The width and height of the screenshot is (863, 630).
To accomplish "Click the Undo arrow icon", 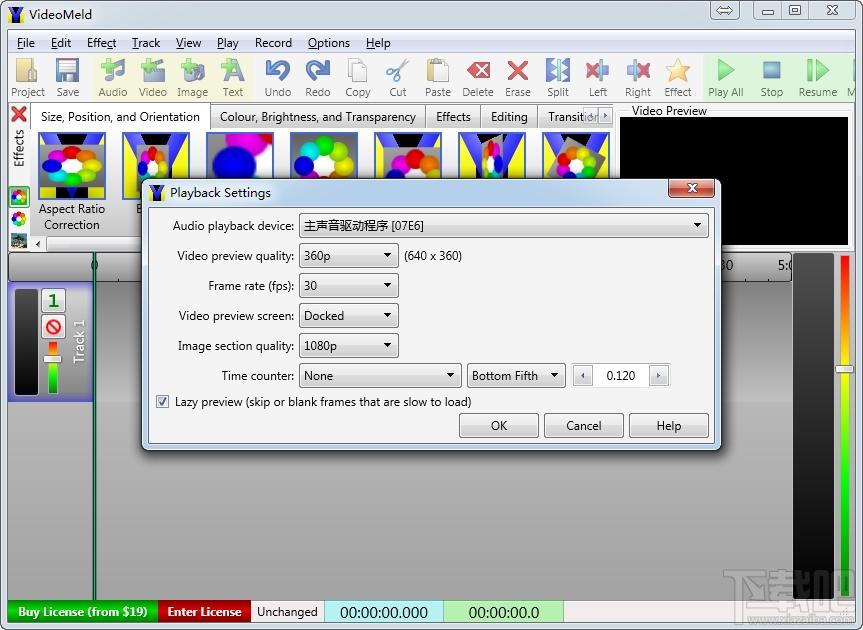I will (x=277, y=77).
